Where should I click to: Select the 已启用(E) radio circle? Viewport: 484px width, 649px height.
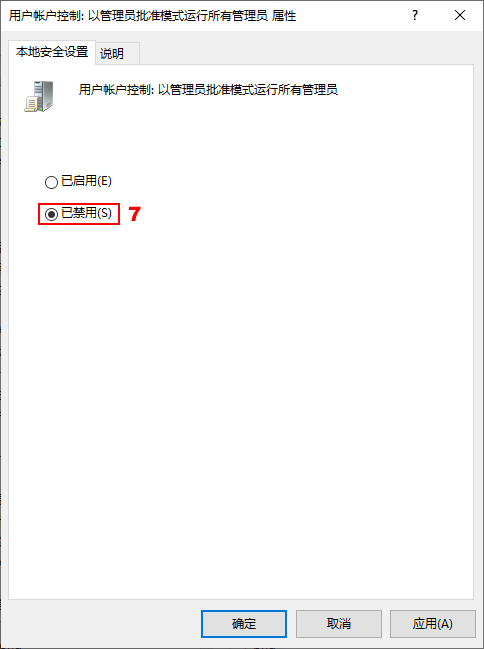pyautogui.click(x=51, y=182)
